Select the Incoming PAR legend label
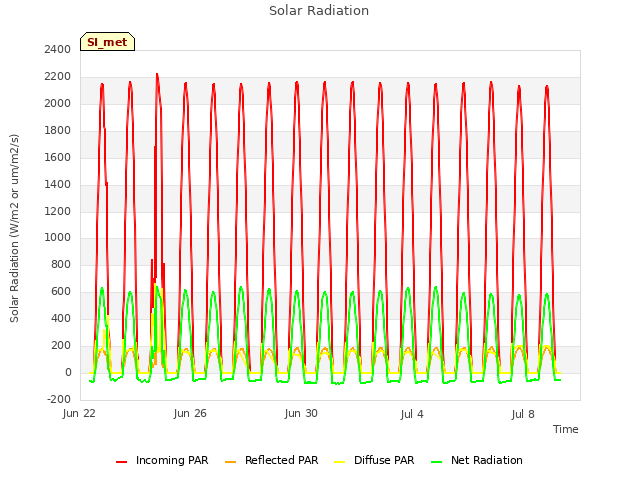Viewport: 640px width, 480px height. pos(172,460)
